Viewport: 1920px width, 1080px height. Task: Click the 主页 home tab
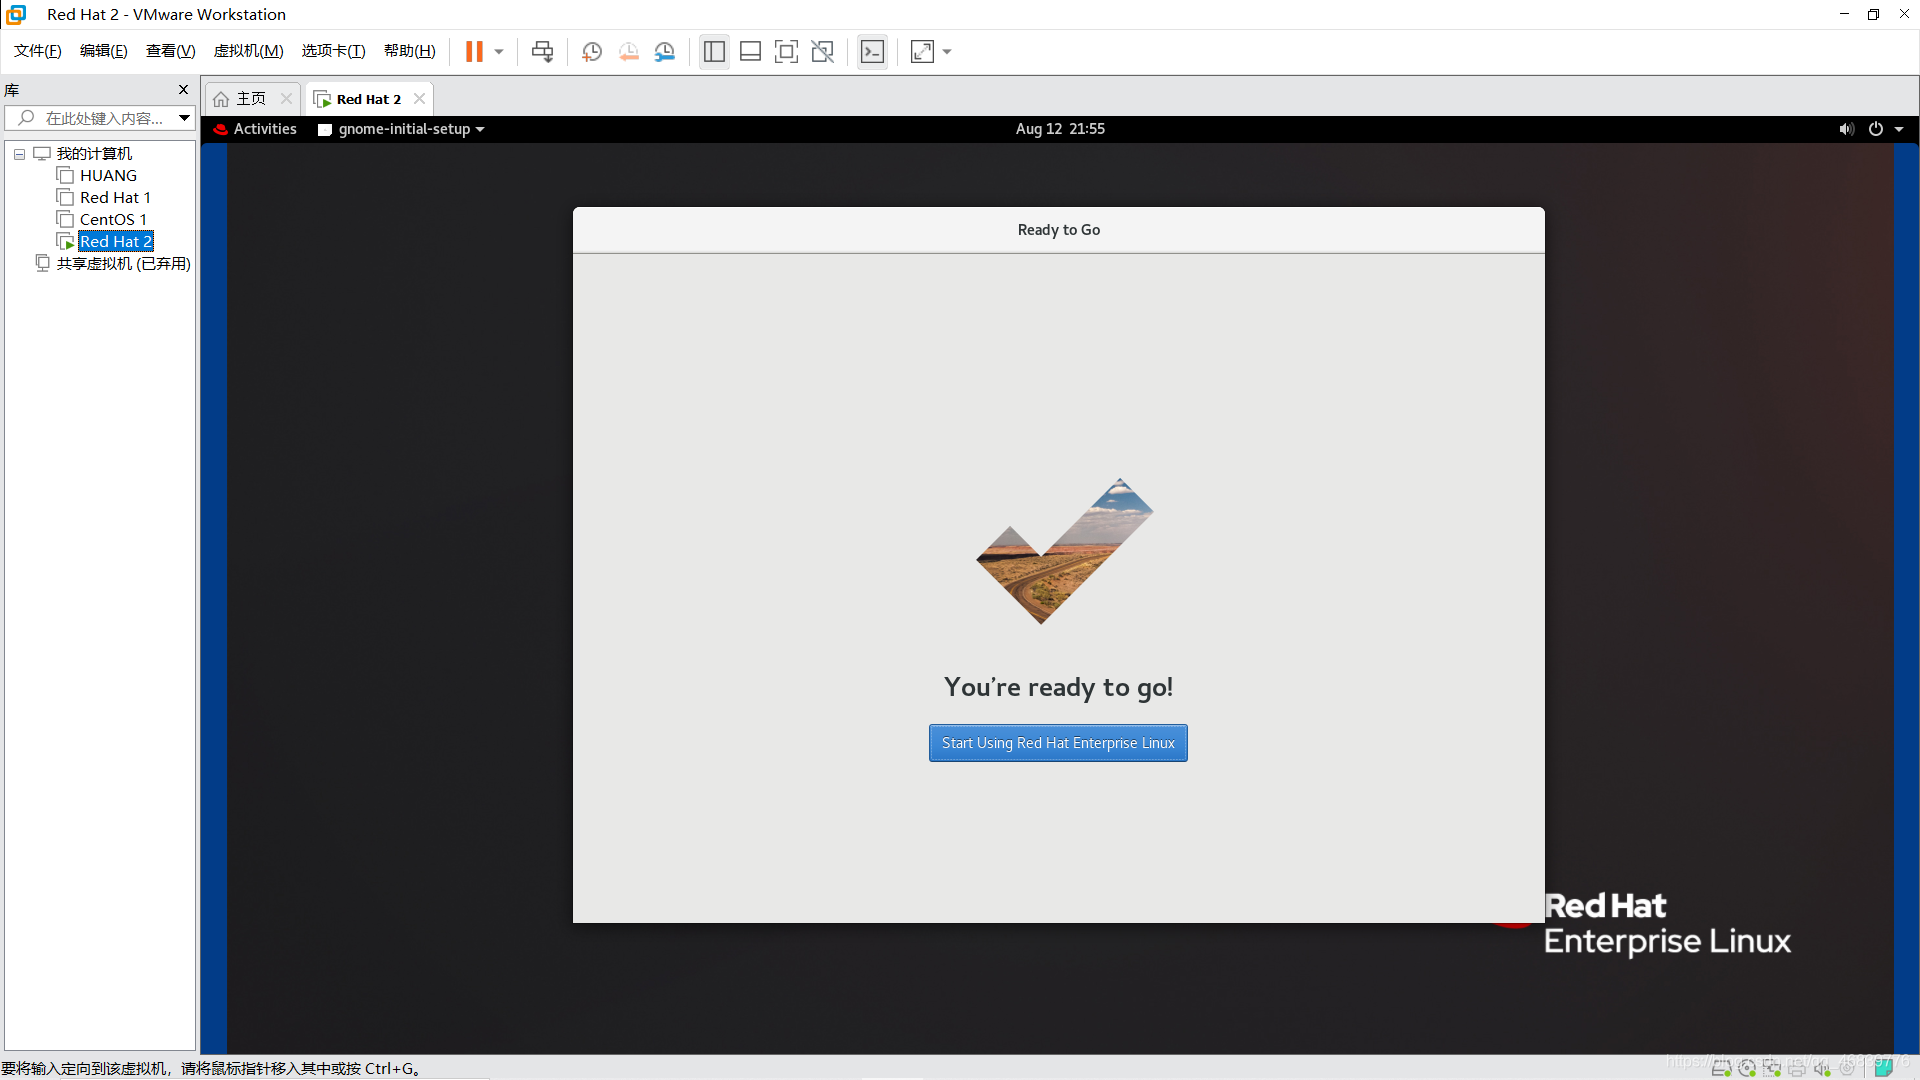coord(249,99)
